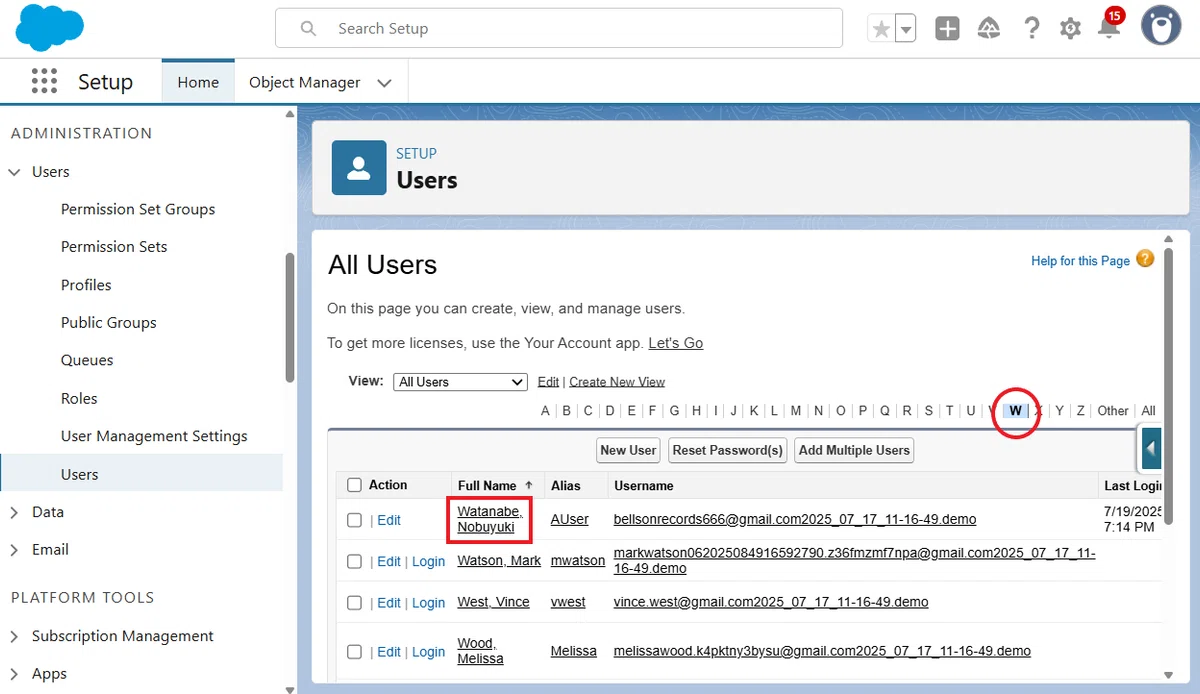Expand the Email section
Image resolution: width=1200 pixels, height=694 pixels.
point(15,550)
